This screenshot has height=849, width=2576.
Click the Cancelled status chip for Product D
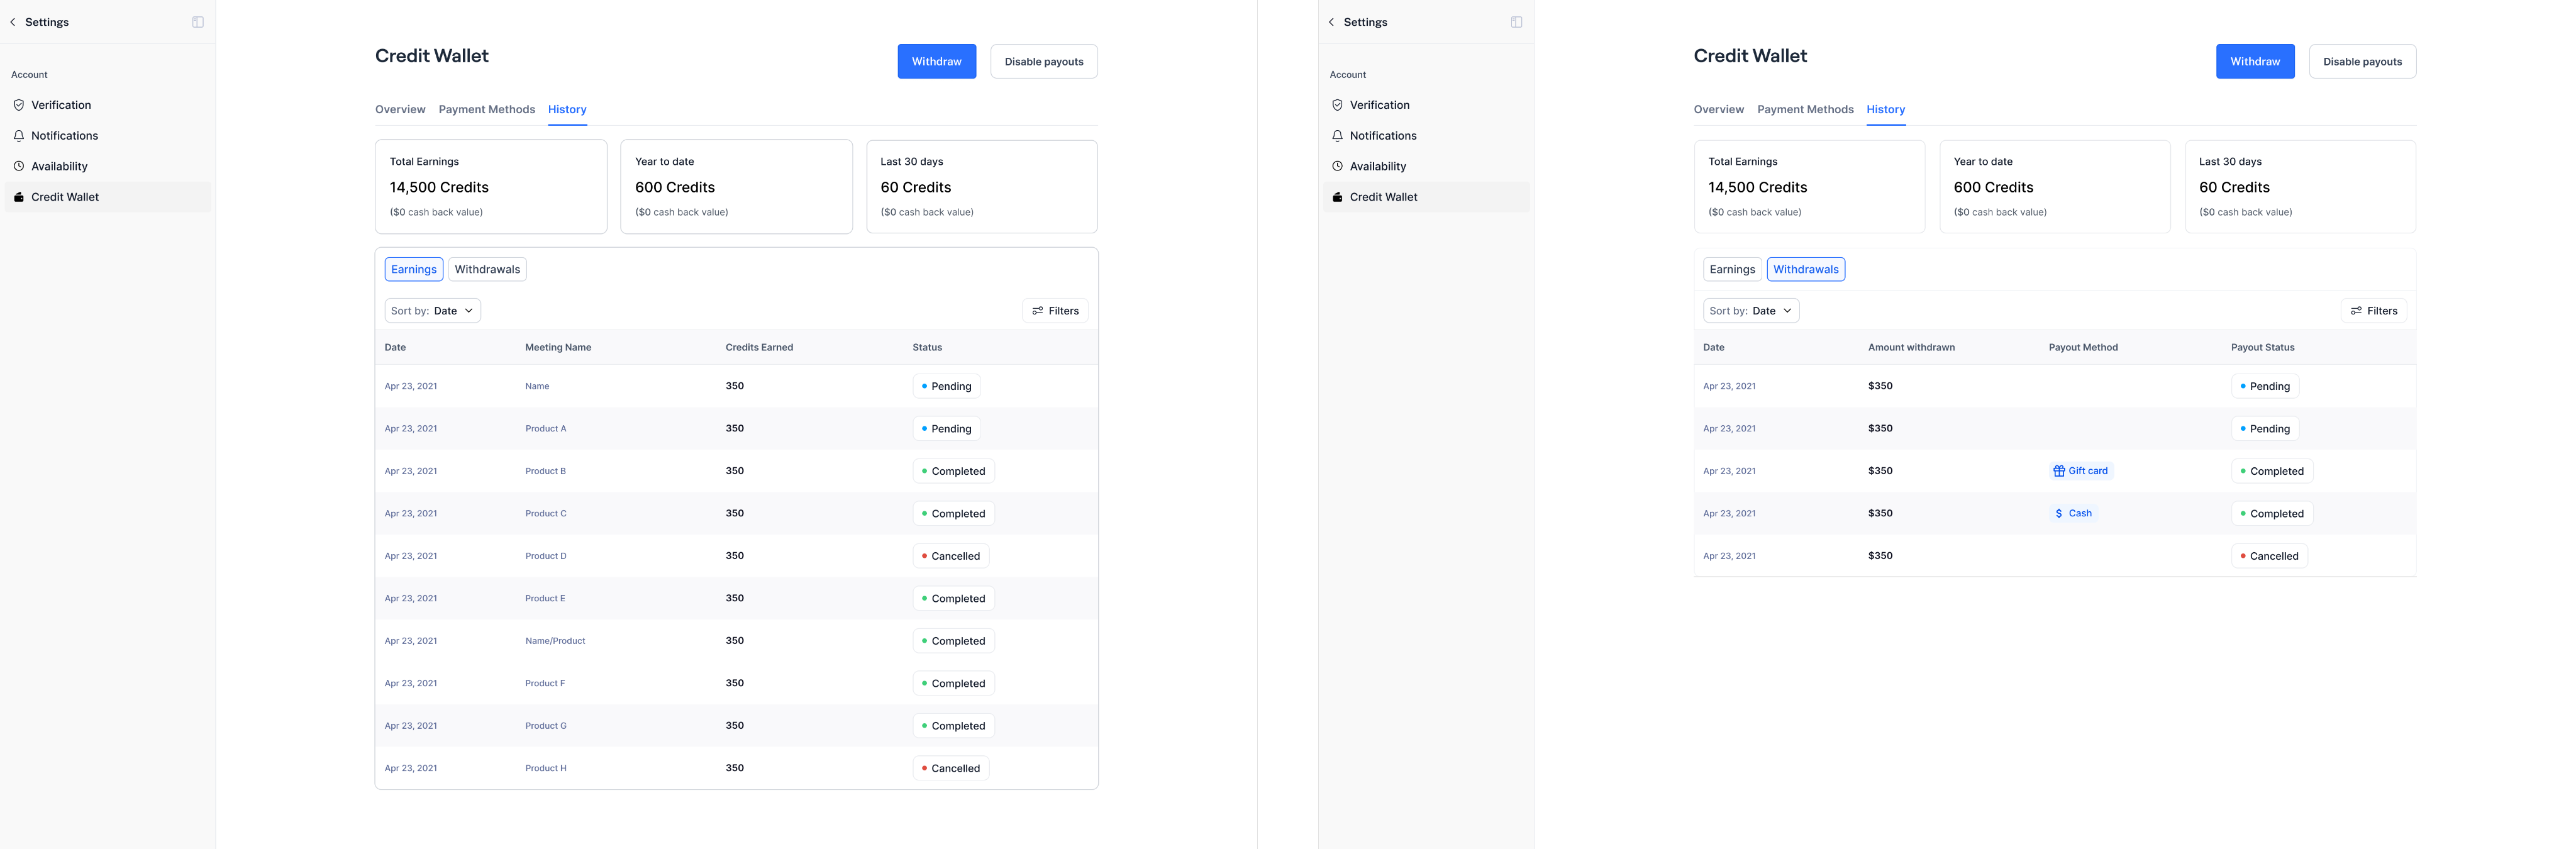tap(950, 556)
